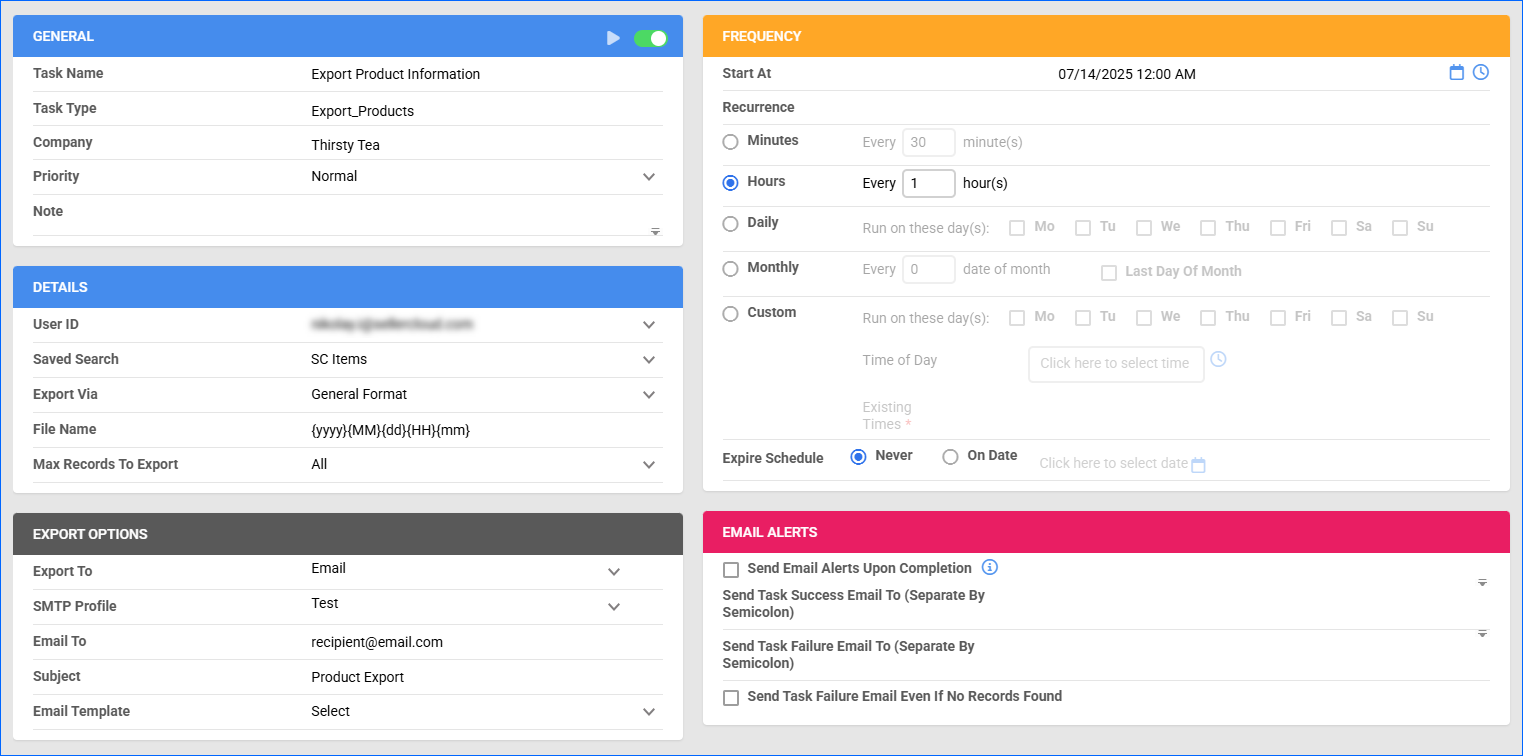Viewport: 1523px width, 756px height.
Task: Click the Note field resize handle icon
Action: (655, 231)
